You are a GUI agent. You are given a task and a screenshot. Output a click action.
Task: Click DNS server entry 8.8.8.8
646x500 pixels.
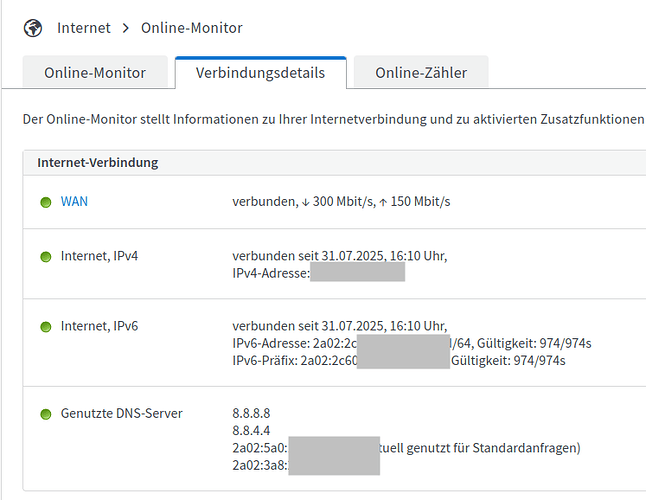coord(251,413)
